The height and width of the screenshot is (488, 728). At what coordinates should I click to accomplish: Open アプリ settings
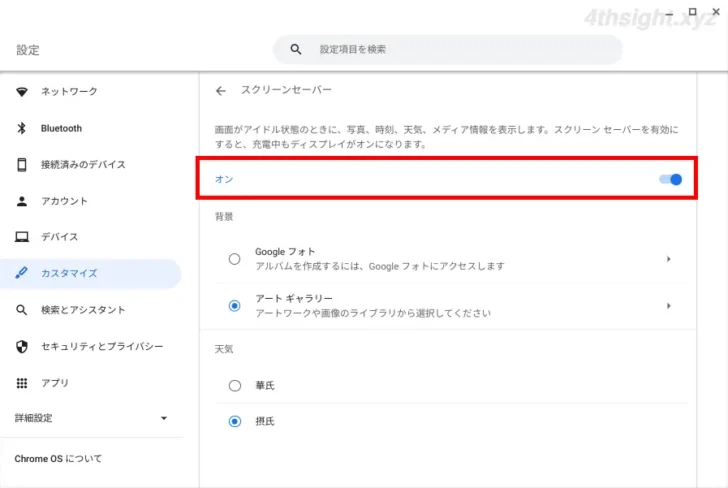91,383
